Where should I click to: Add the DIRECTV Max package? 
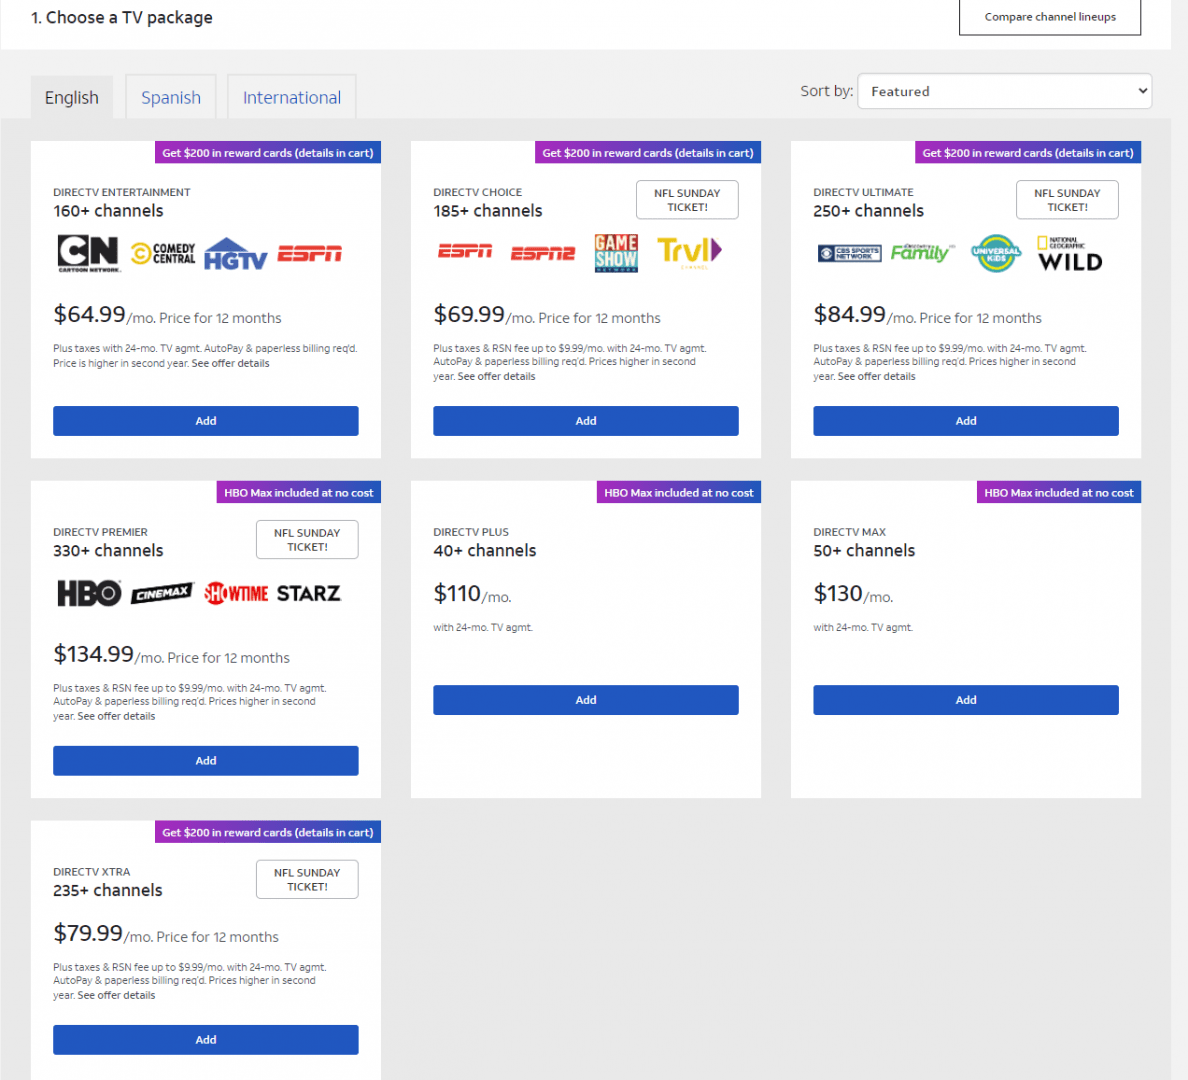966,700
